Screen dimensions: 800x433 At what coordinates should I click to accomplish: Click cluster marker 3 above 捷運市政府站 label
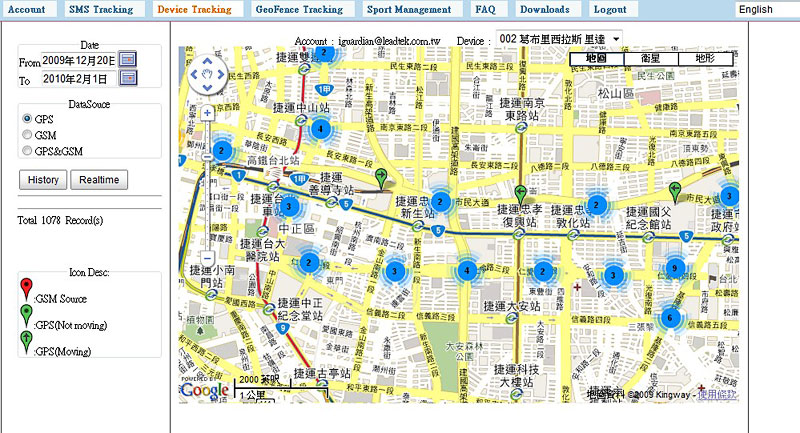coord(729,196)
